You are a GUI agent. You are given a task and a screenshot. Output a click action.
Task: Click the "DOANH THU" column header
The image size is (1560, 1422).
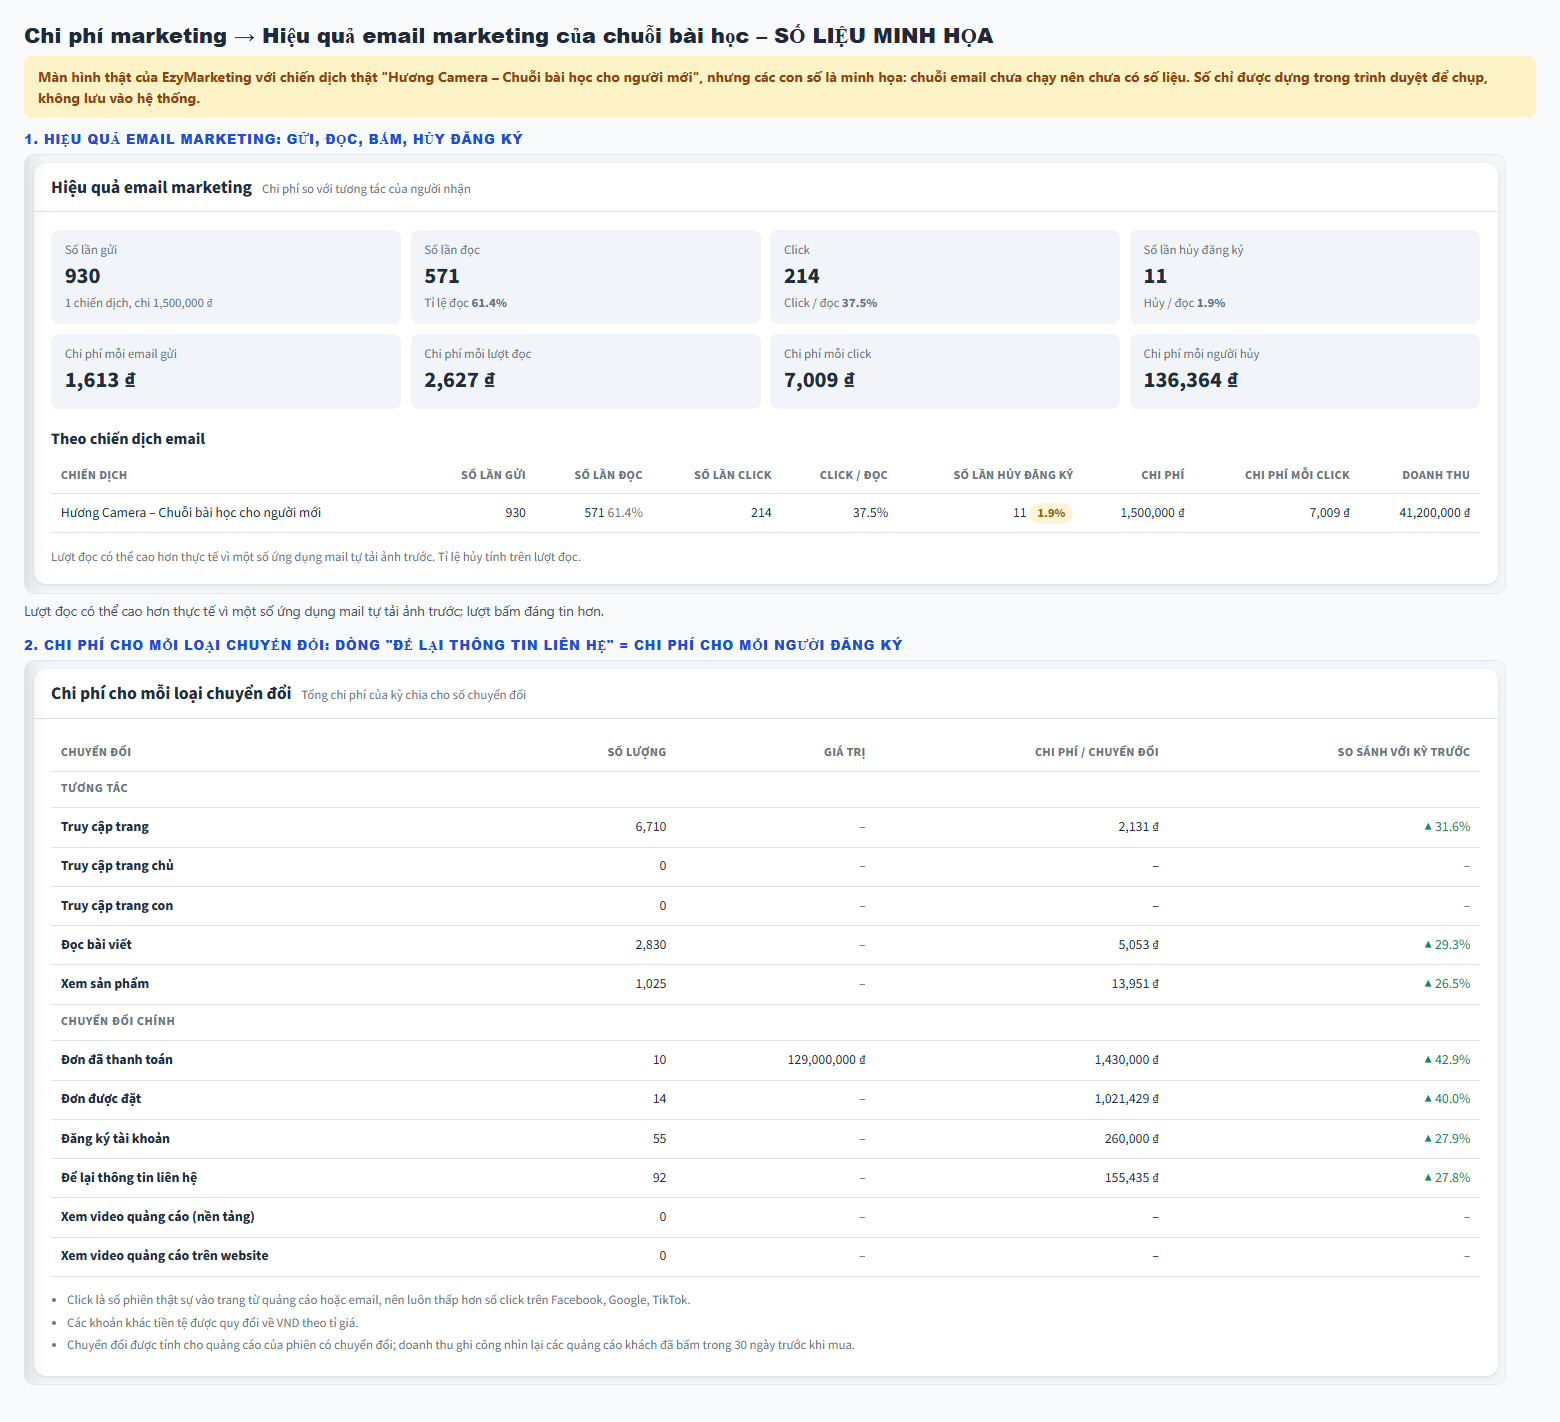pyautogui.click(x=1436, y=475)
